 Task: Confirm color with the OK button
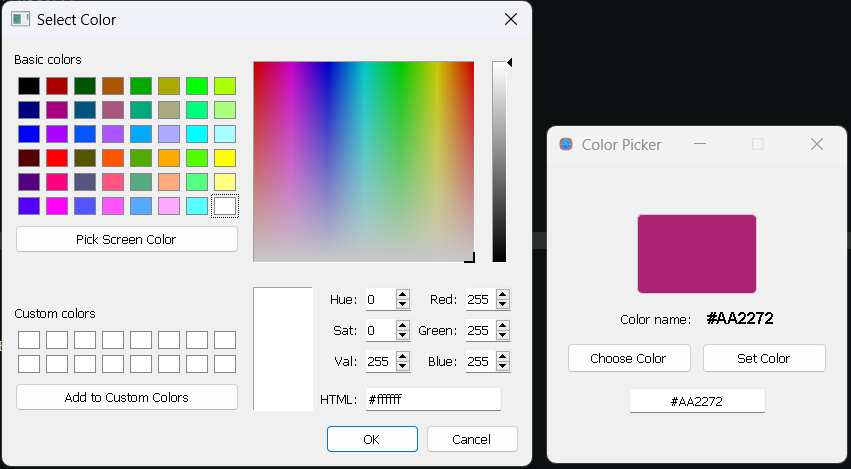[x=372, y=439]
